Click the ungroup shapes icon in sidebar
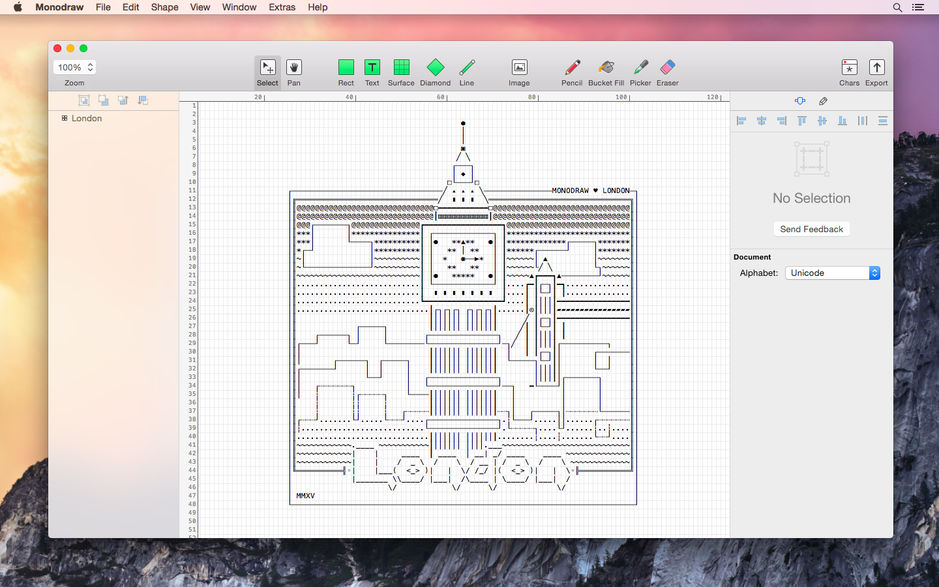Image resolution: width=939 pixels, height=587 pixels. (x=104, y=100)
